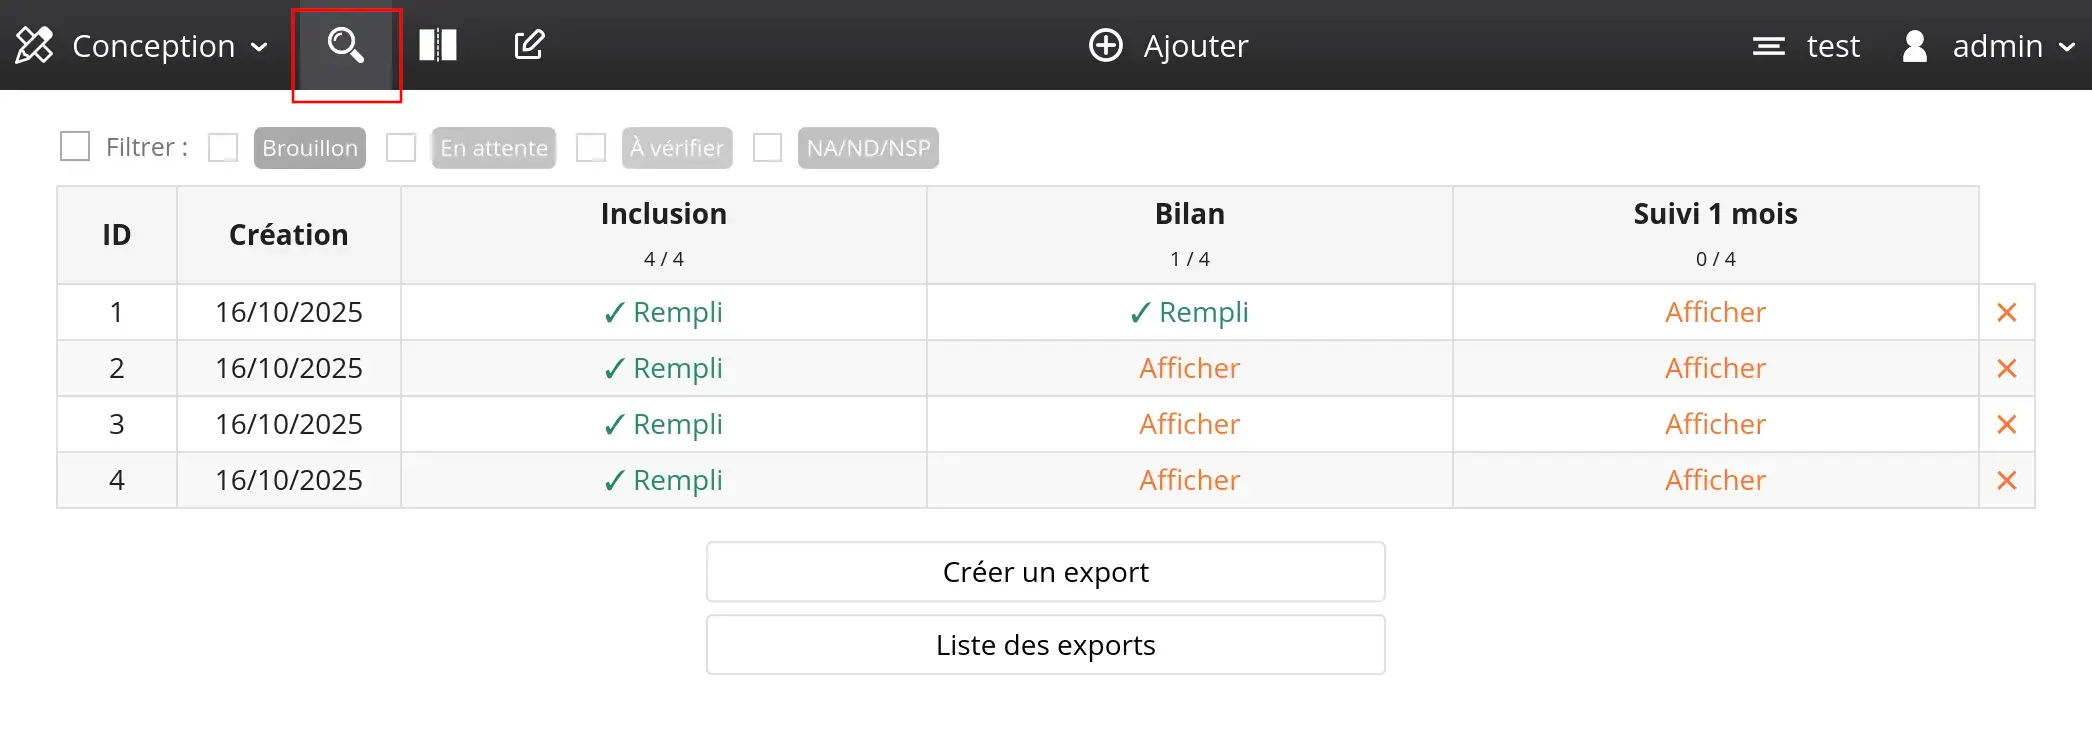
Task: Click the plus icon next to Ajouter
Action: [1105, 45]
